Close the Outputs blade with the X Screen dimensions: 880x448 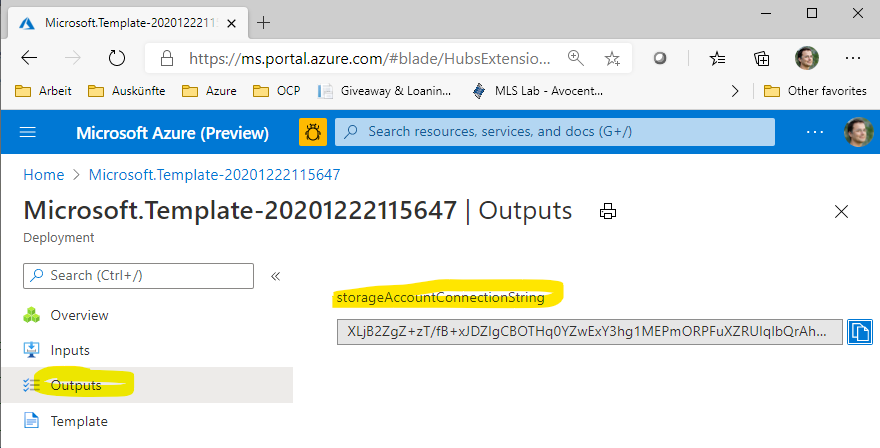pyautogui.click(x=841, y=212)
